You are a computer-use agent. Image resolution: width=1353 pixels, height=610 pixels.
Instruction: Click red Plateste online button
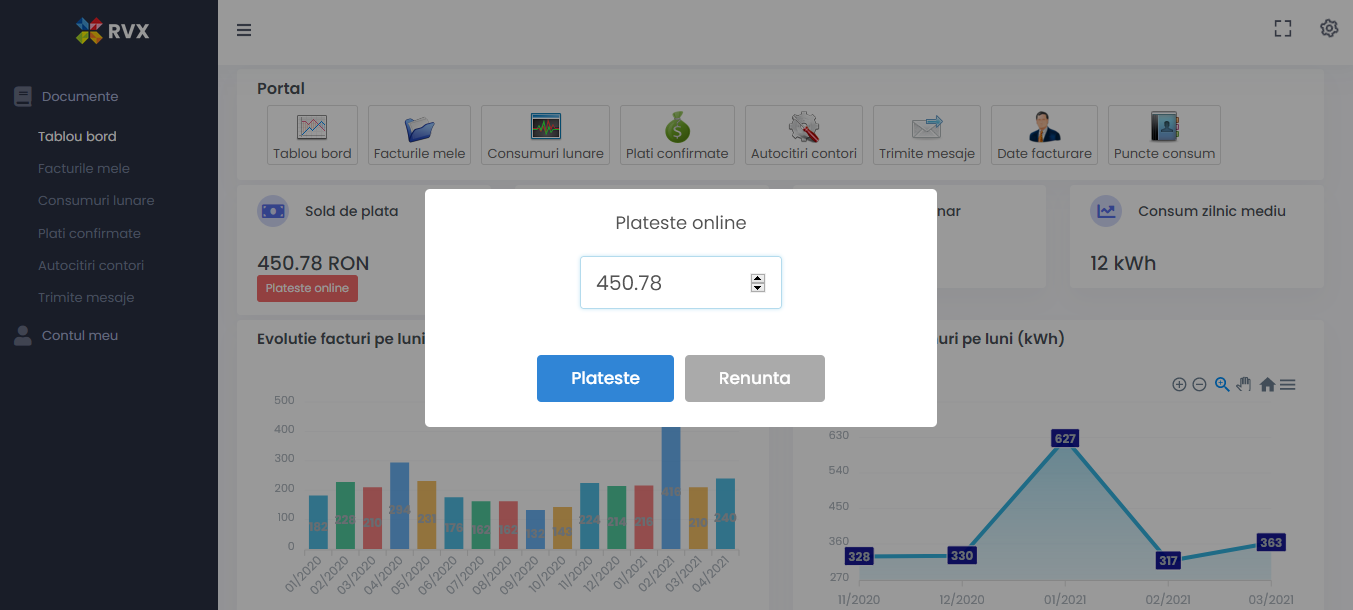[x=307, y=288]
